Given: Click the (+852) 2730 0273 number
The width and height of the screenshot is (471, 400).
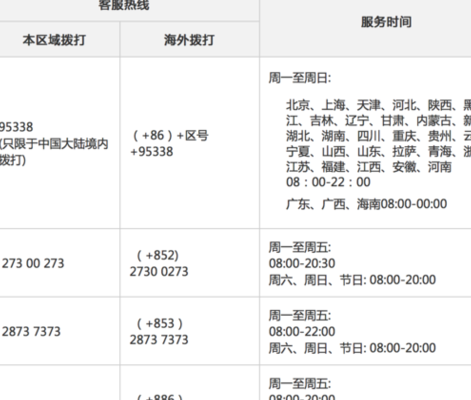Looking at the screenshot, I should coord(159,263).
